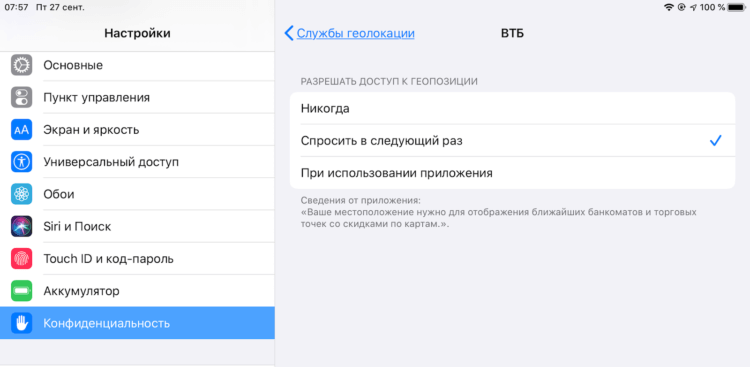The image size is (750, 367).
Task: Tap the blue checkmark indicator
Action: [x=715, y=141]
